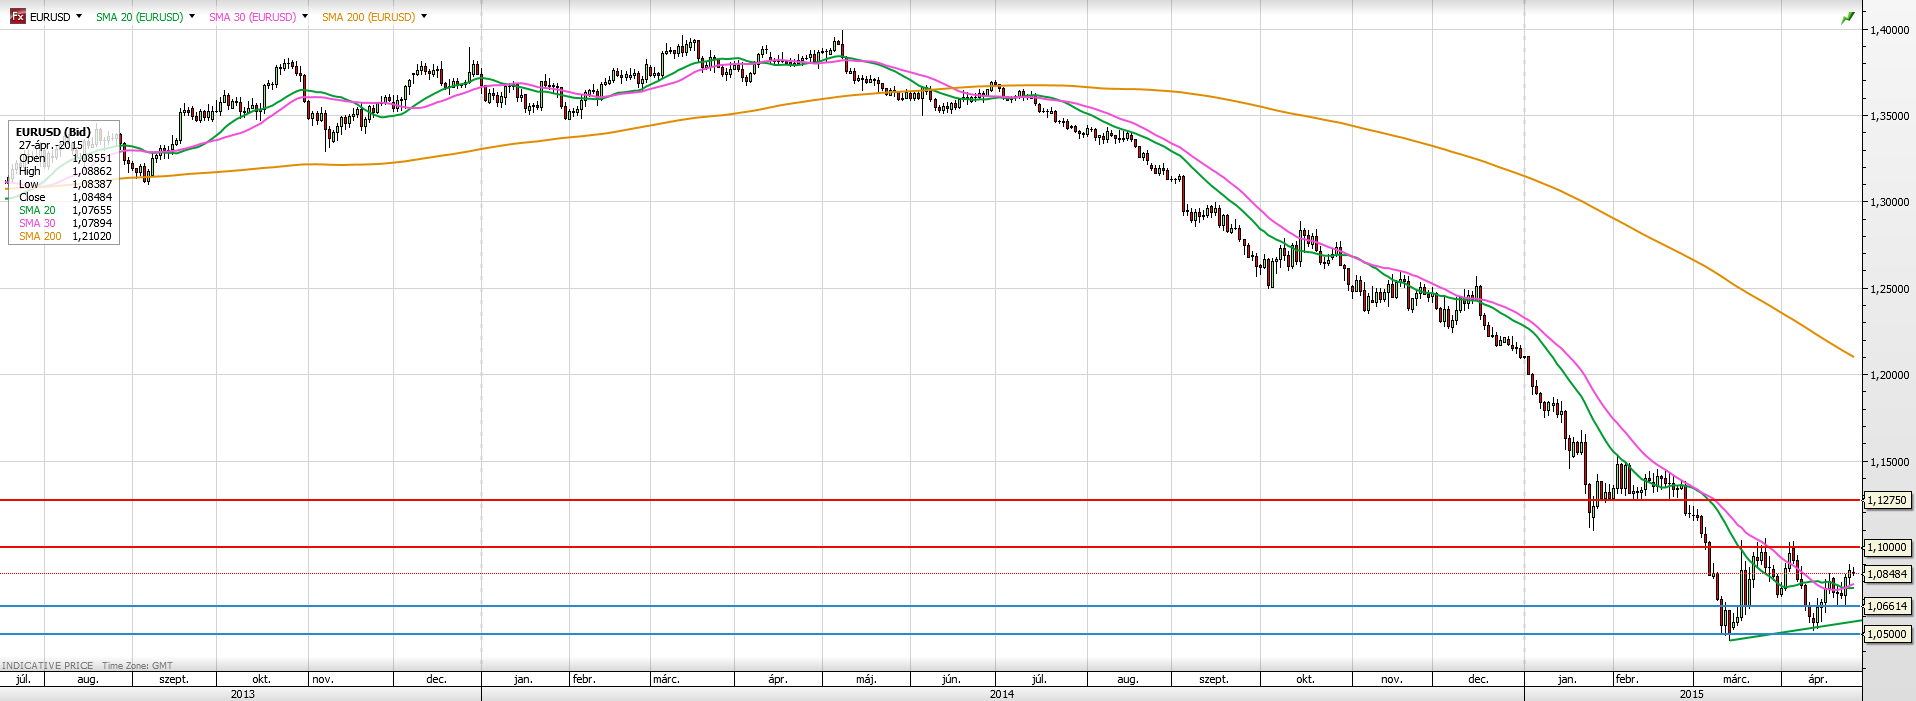Click the SMA 30 value 1,07894
Screen dimensions: 1916x701
(92, 223)
